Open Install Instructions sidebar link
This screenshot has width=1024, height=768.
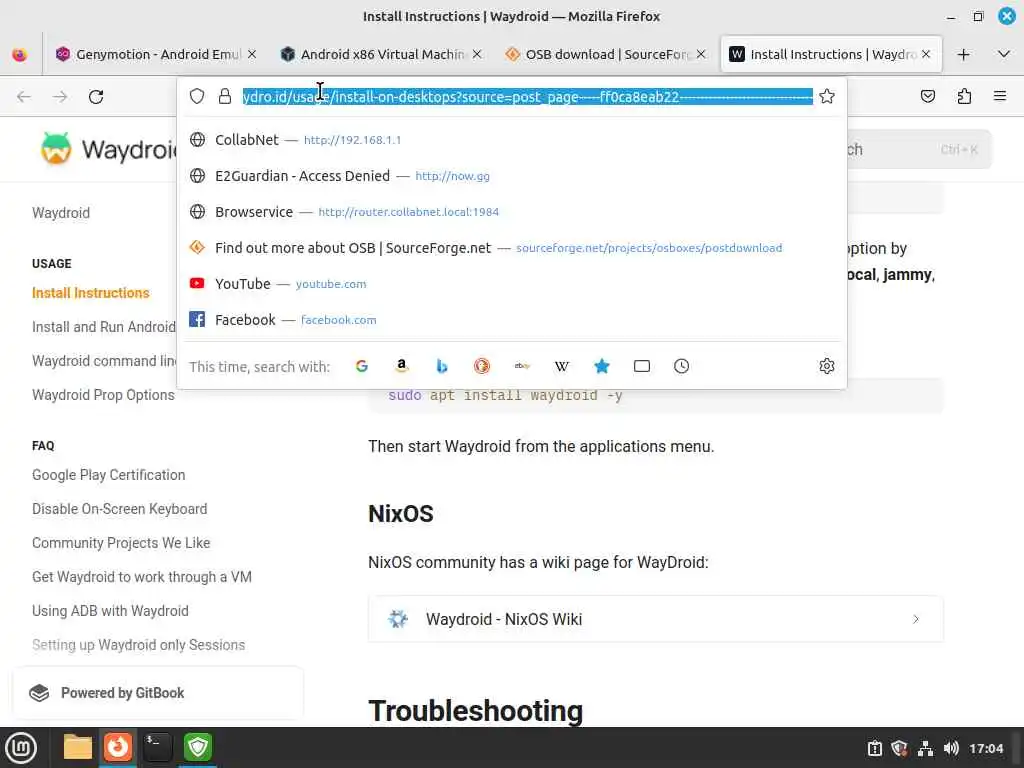coord(91,293)
